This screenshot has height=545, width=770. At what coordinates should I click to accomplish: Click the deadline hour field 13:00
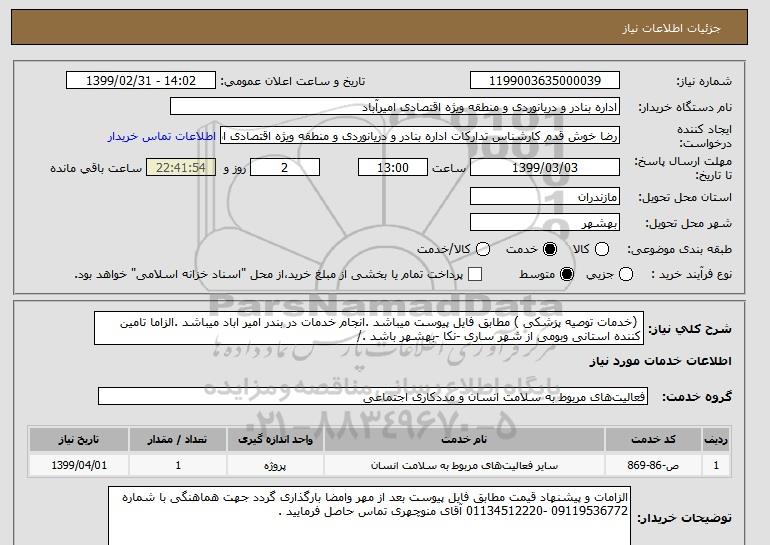click(x=393, y=167)
